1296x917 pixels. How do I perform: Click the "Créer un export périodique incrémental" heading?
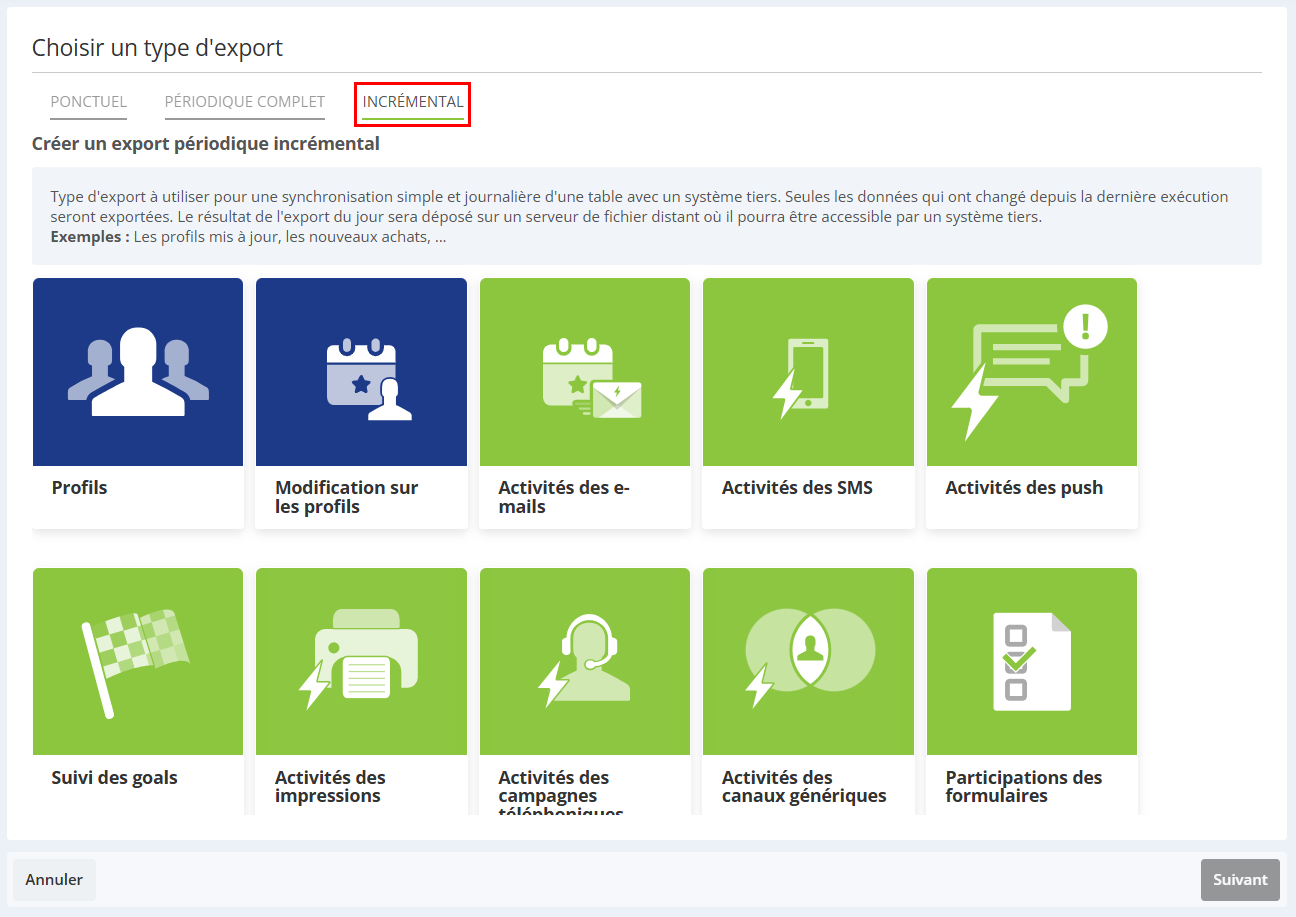(x=206, y=144)
